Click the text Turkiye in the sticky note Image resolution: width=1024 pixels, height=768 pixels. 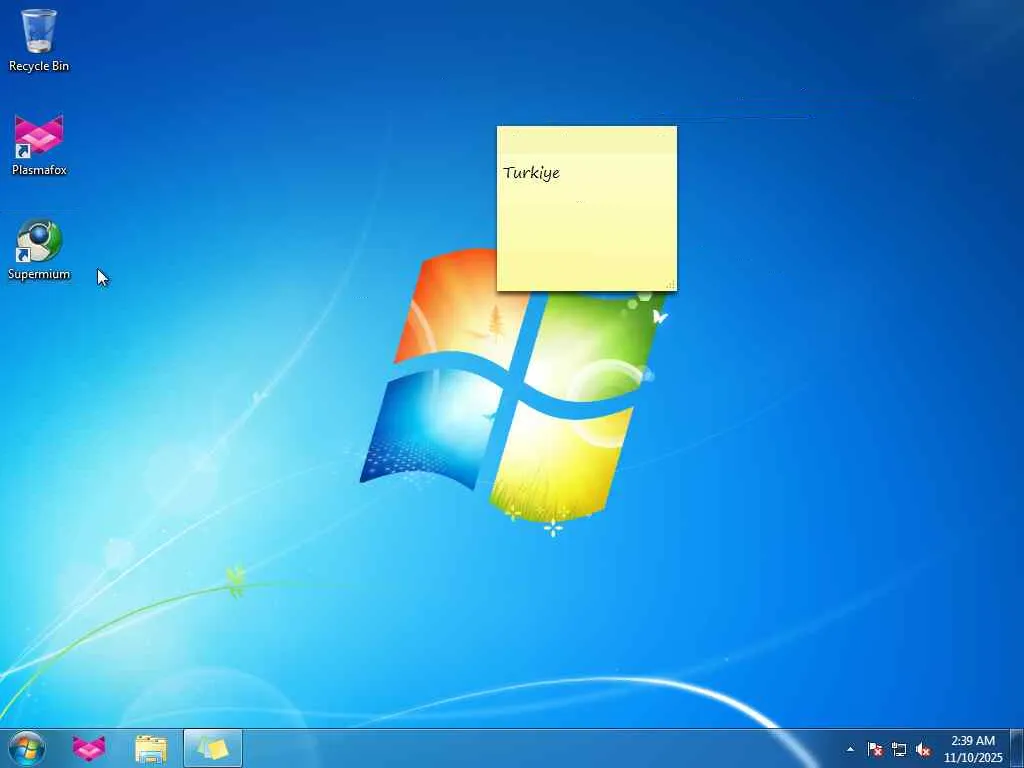click(532, 173)
